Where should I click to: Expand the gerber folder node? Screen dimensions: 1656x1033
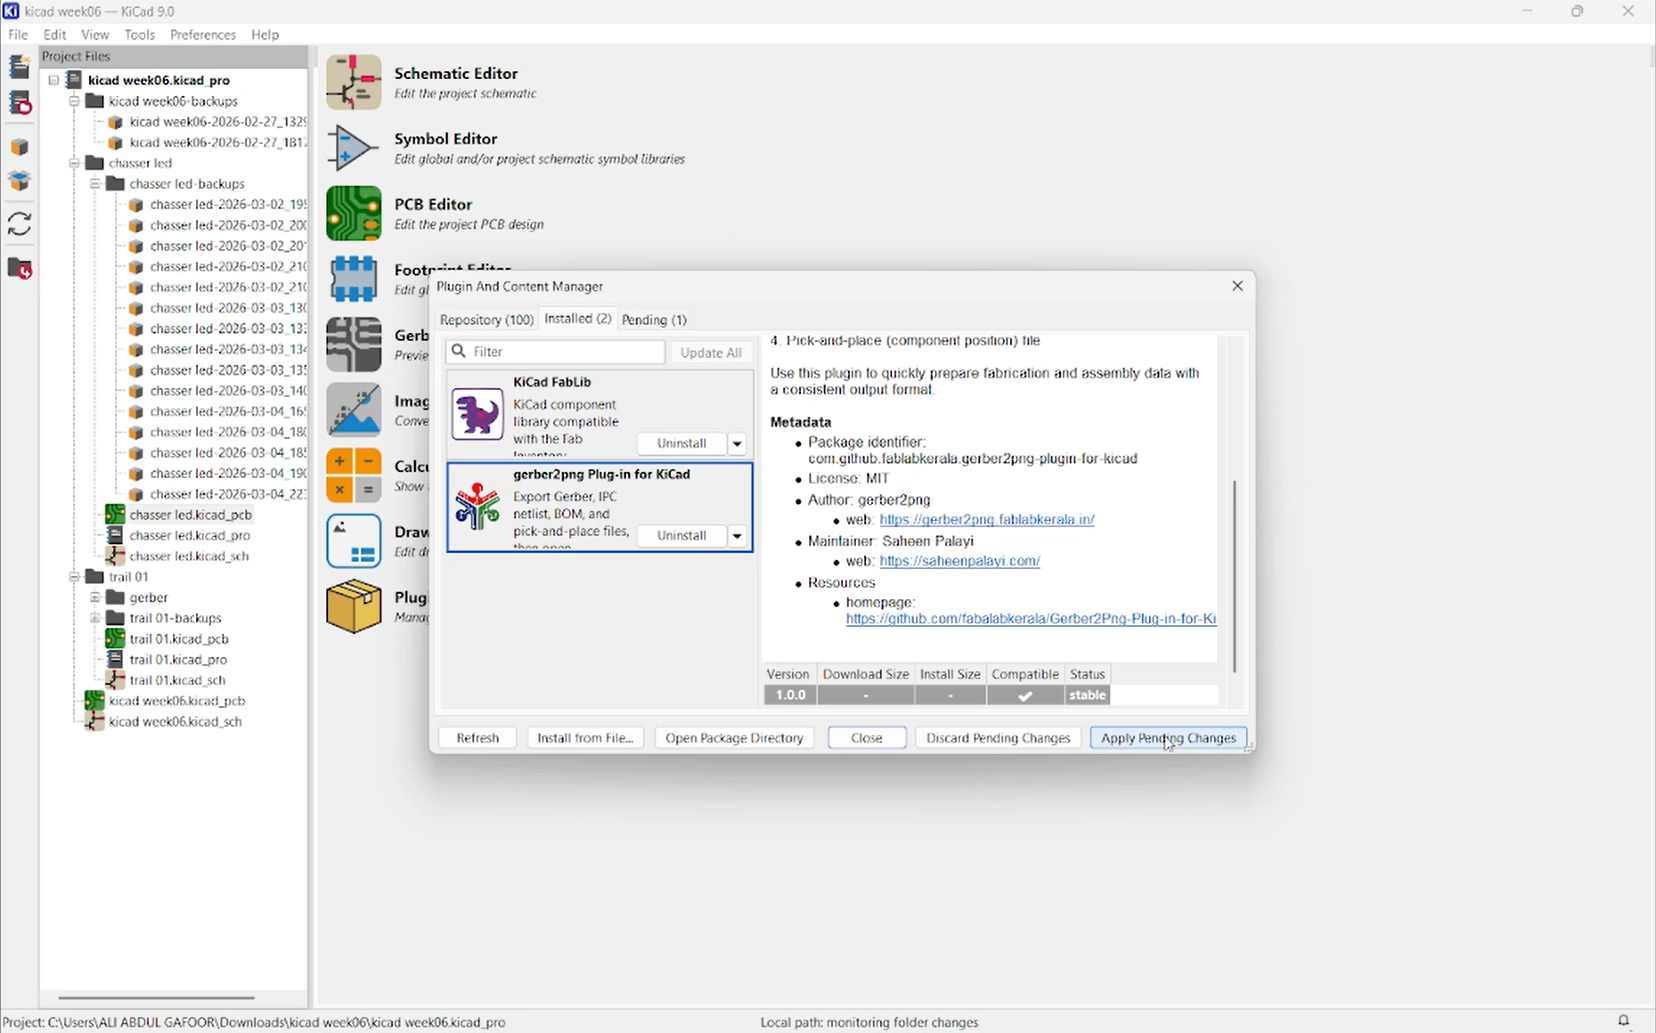(x=95, y=598)
